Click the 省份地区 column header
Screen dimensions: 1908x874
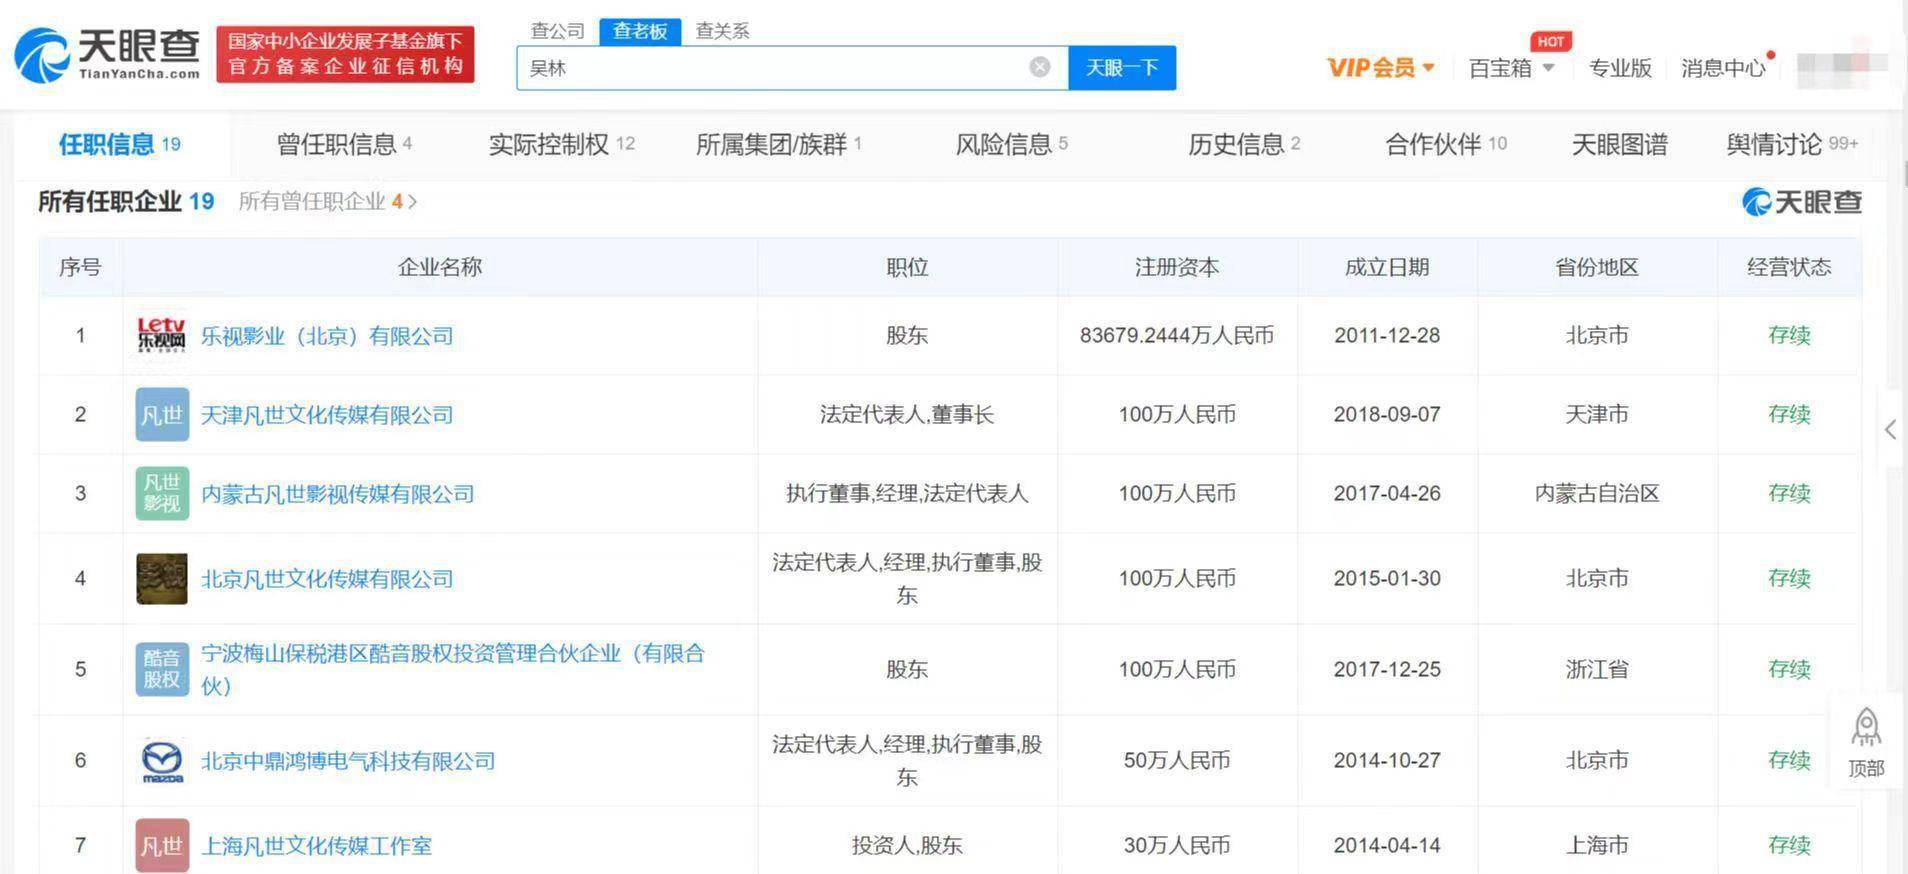tap(1597, 267)
